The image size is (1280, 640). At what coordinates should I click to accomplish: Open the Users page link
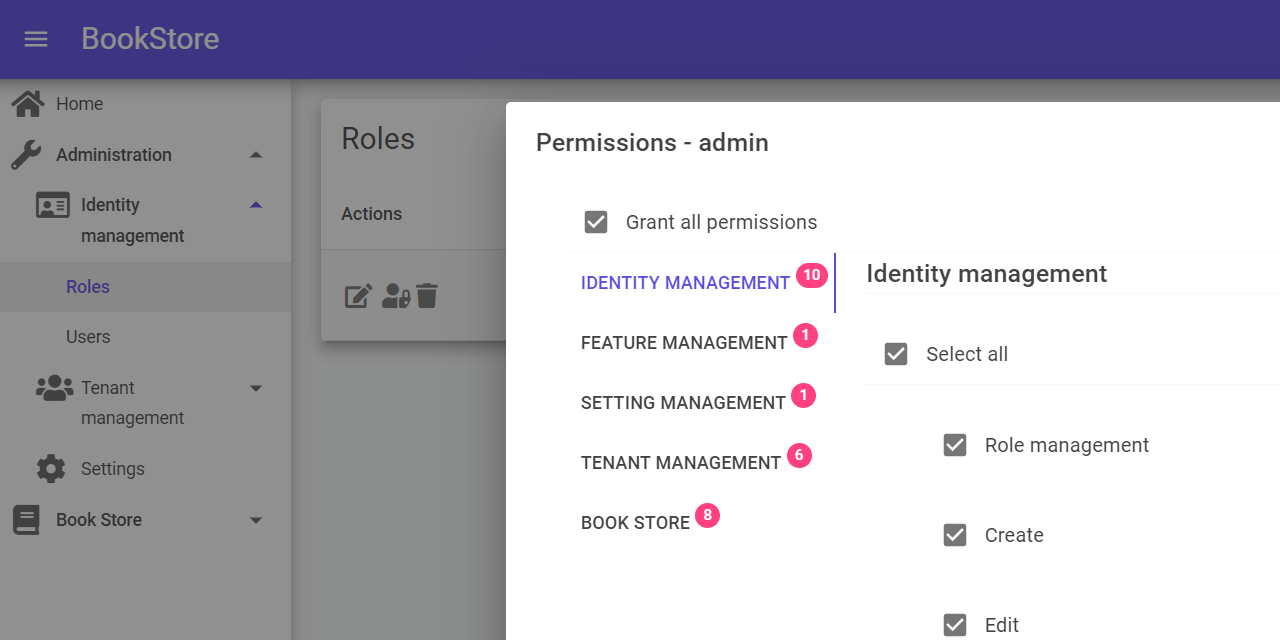pyautogui.click(x=88, y=337)
